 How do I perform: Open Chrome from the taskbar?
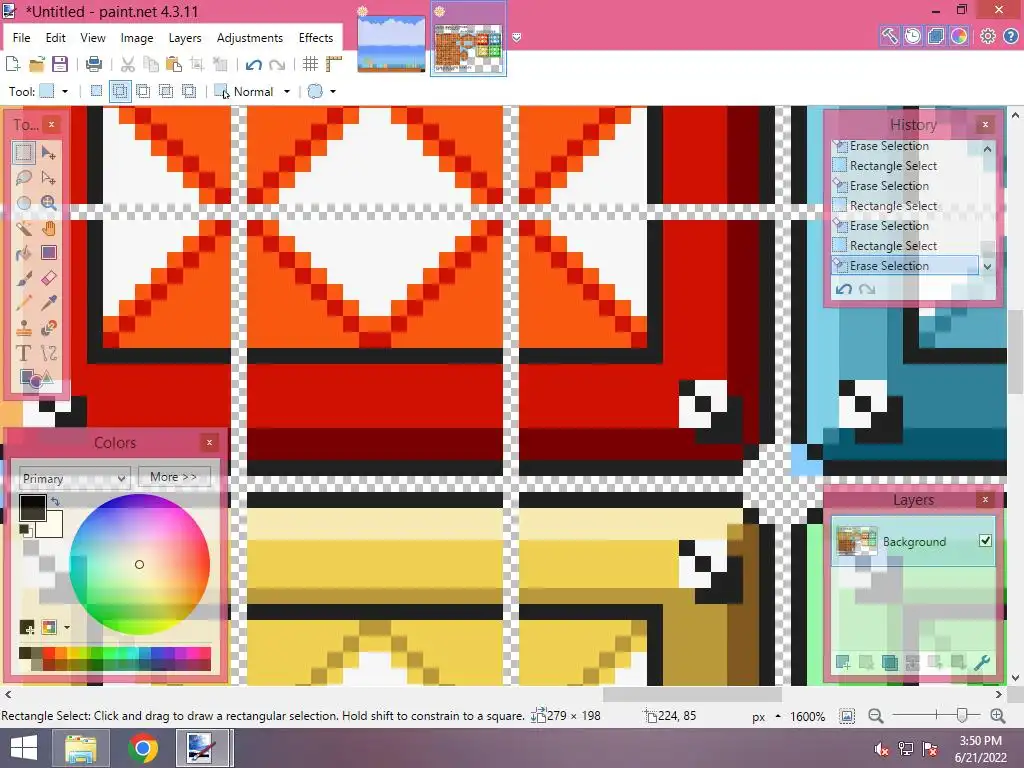(142, 748)
